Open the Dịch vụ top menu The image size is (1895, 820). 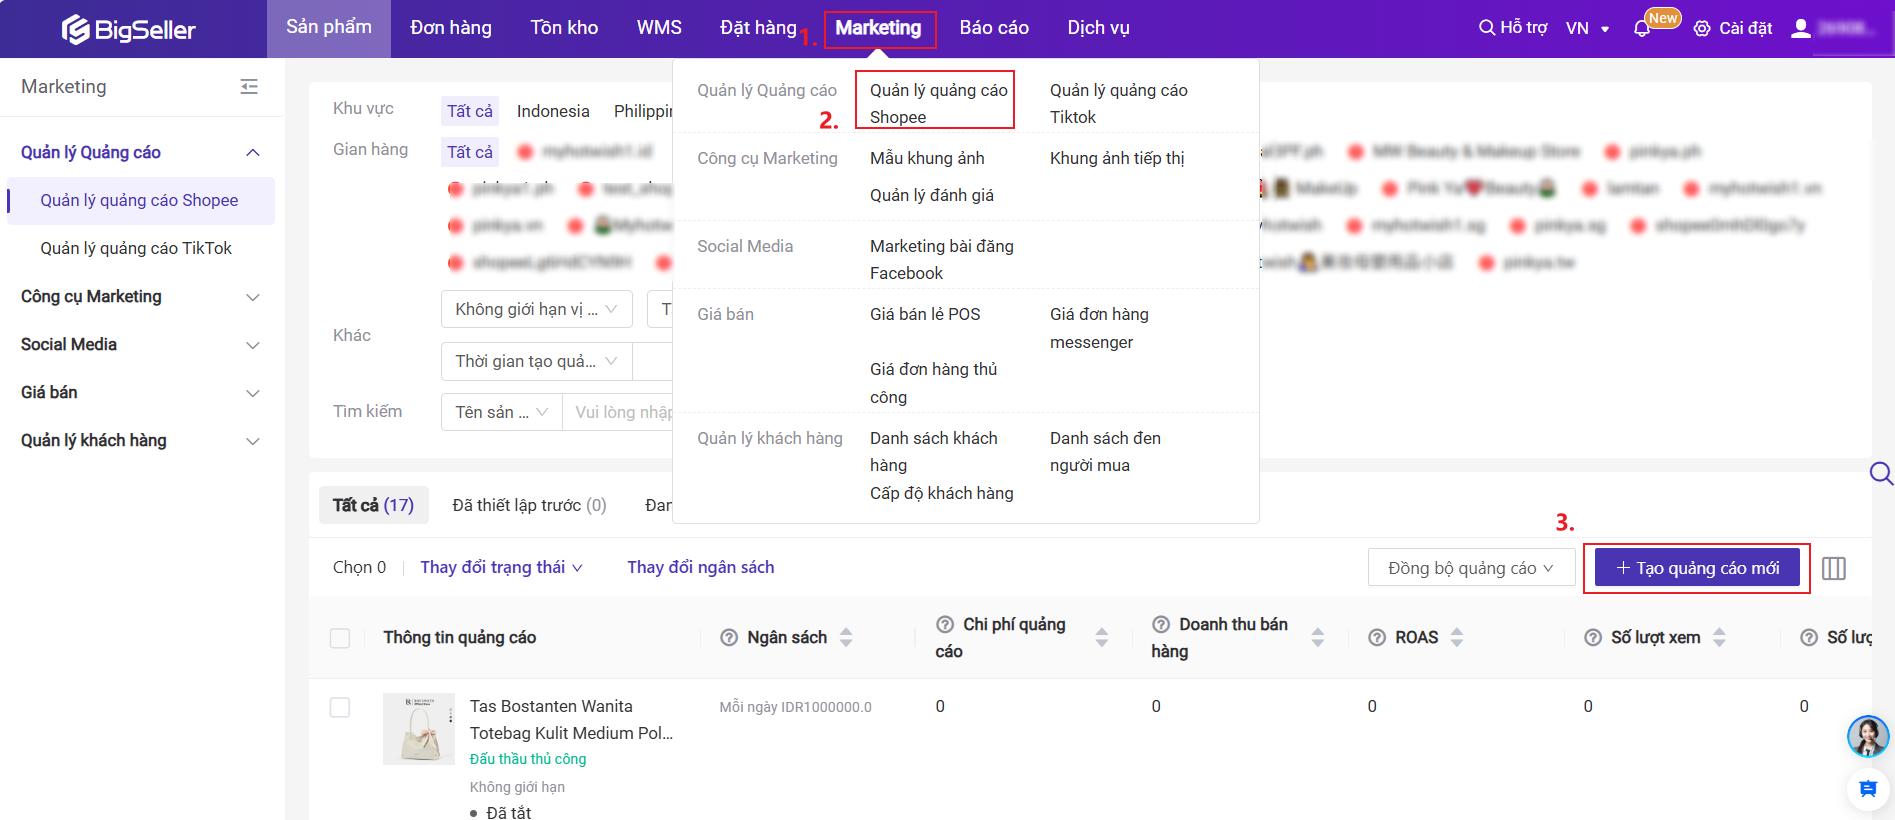pos(1098,28)
